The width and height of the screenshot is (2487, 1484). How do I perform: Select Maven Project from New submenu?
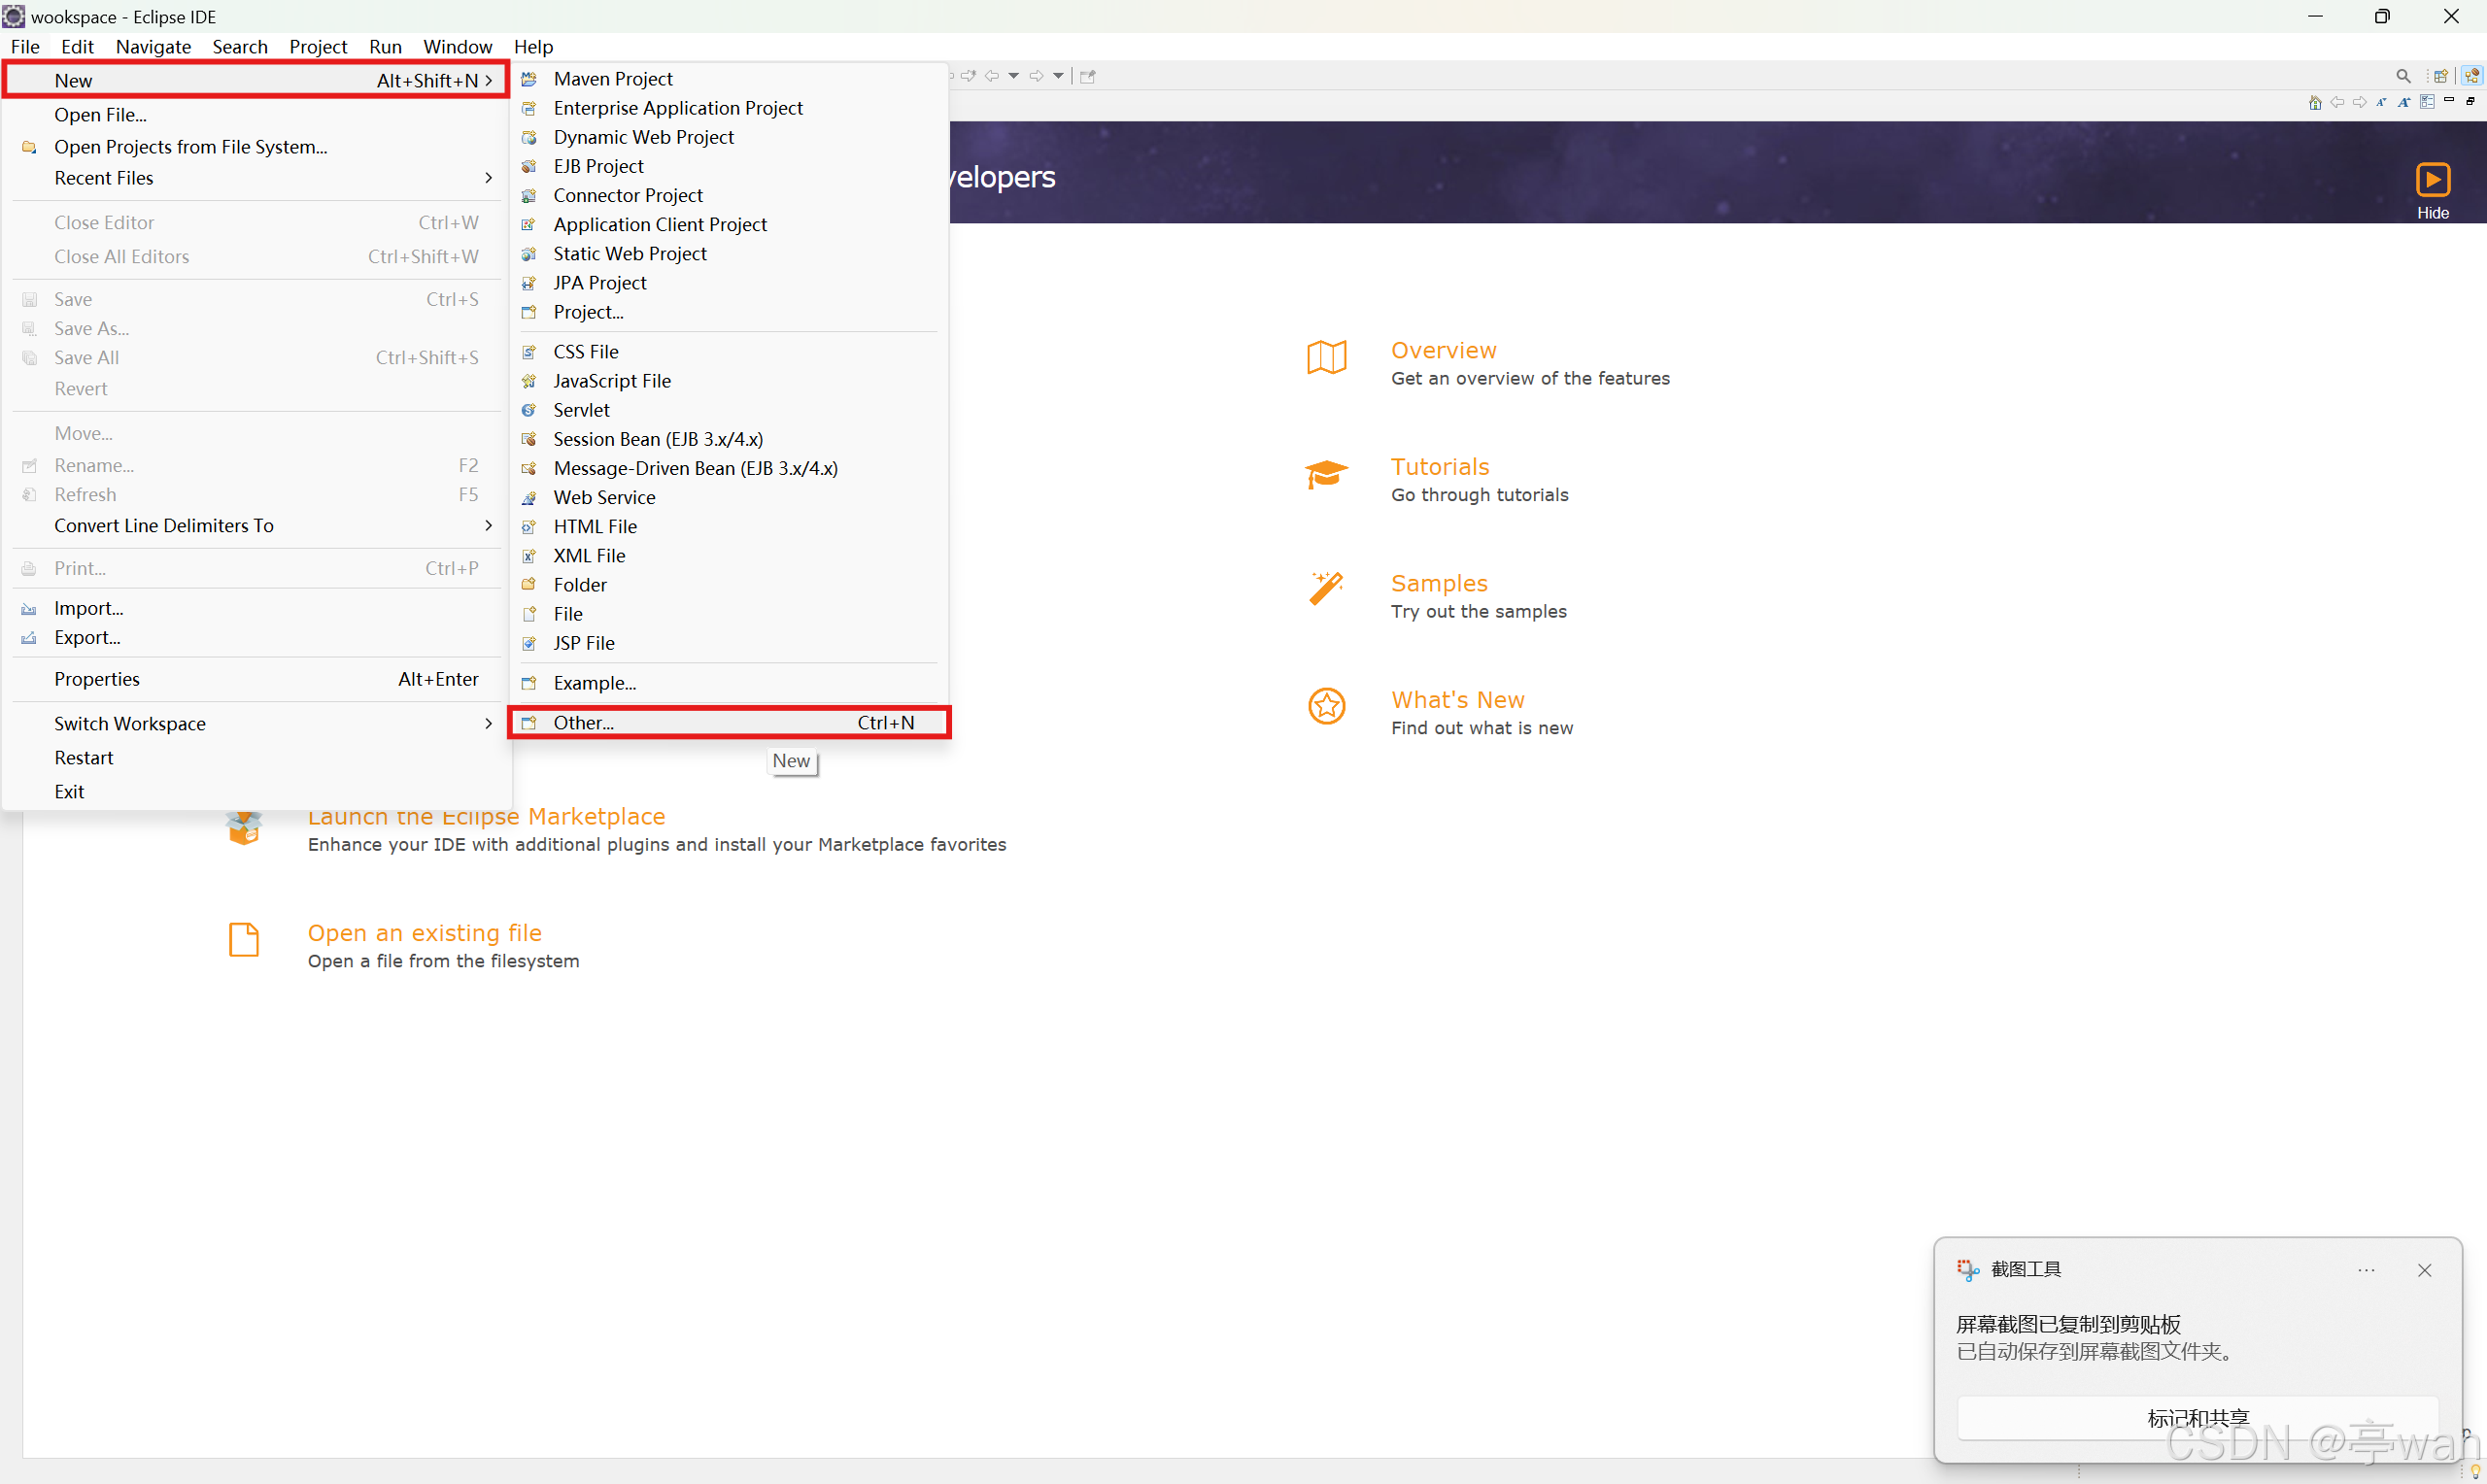[729, 79]
